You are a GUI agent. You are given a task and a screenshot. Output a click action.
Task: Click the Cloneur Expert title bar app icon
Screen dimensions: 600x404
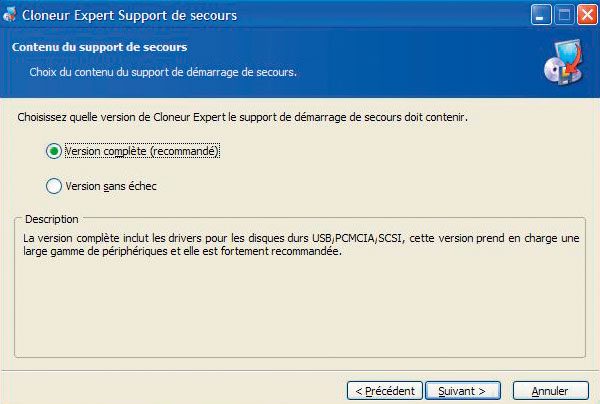[10, 15]
